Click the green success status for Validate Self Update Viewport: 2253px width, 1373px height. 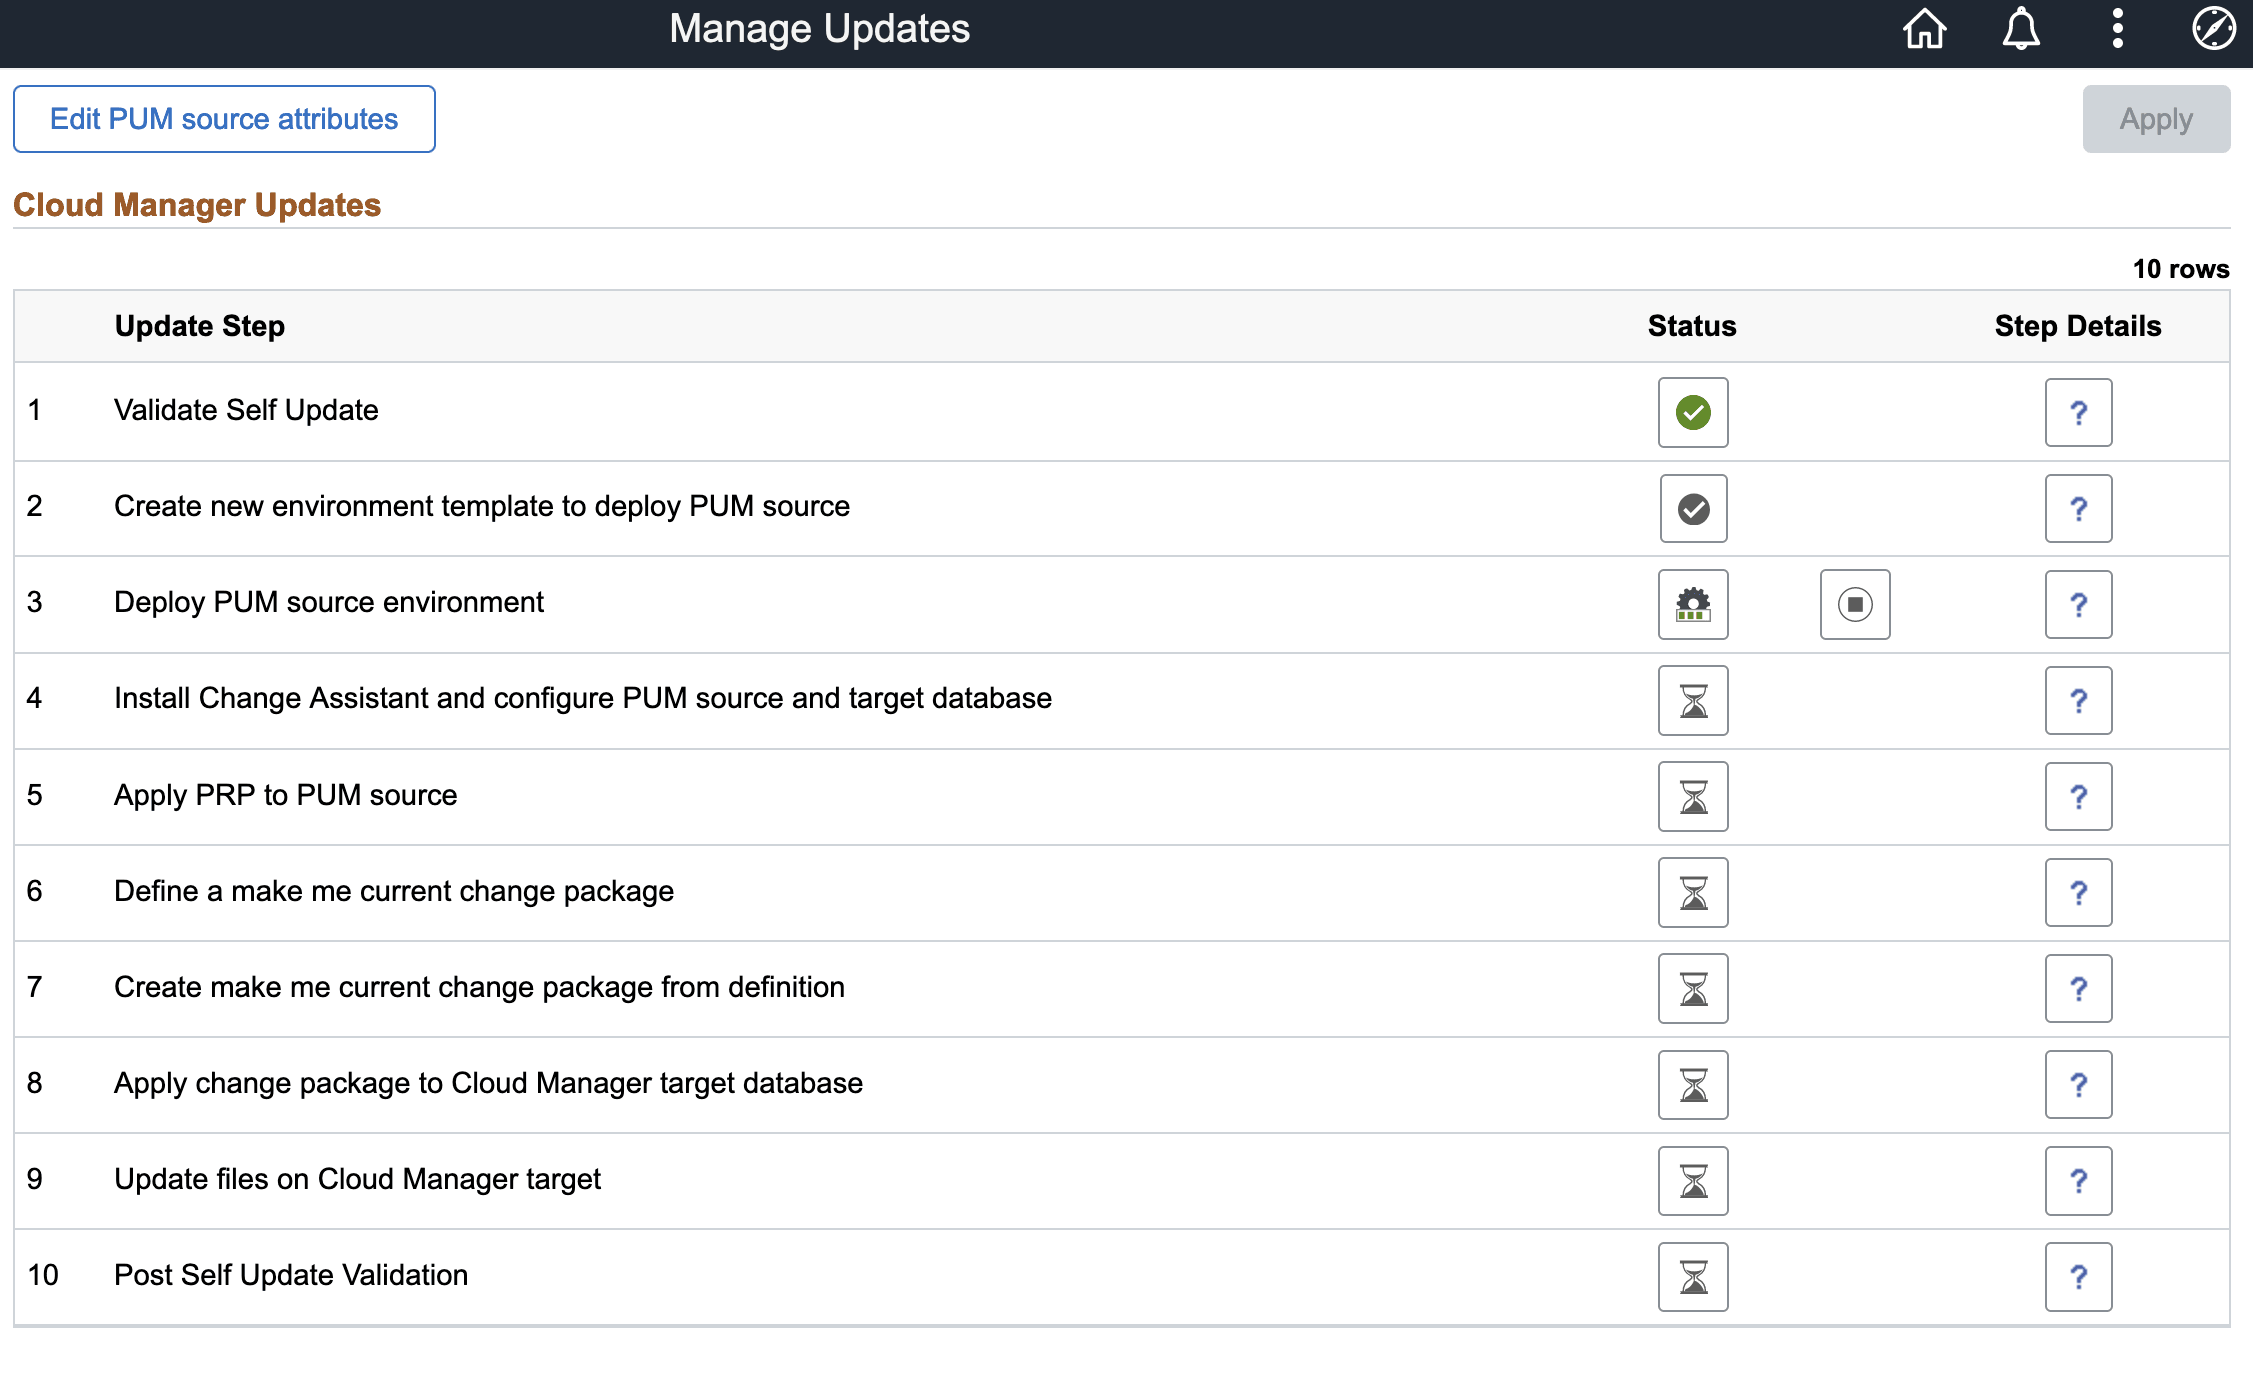click(1692, 412)
